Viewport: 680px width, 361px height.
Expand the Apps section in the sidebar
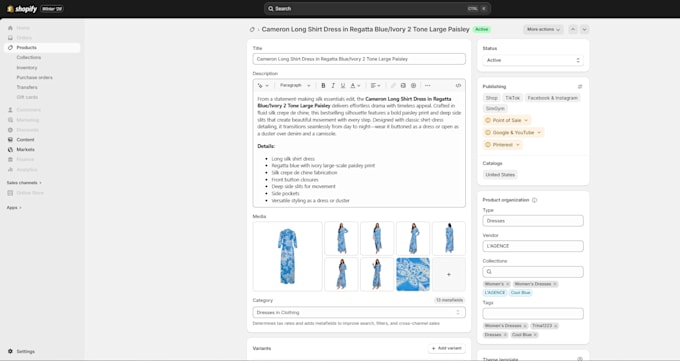pos(14,207)
